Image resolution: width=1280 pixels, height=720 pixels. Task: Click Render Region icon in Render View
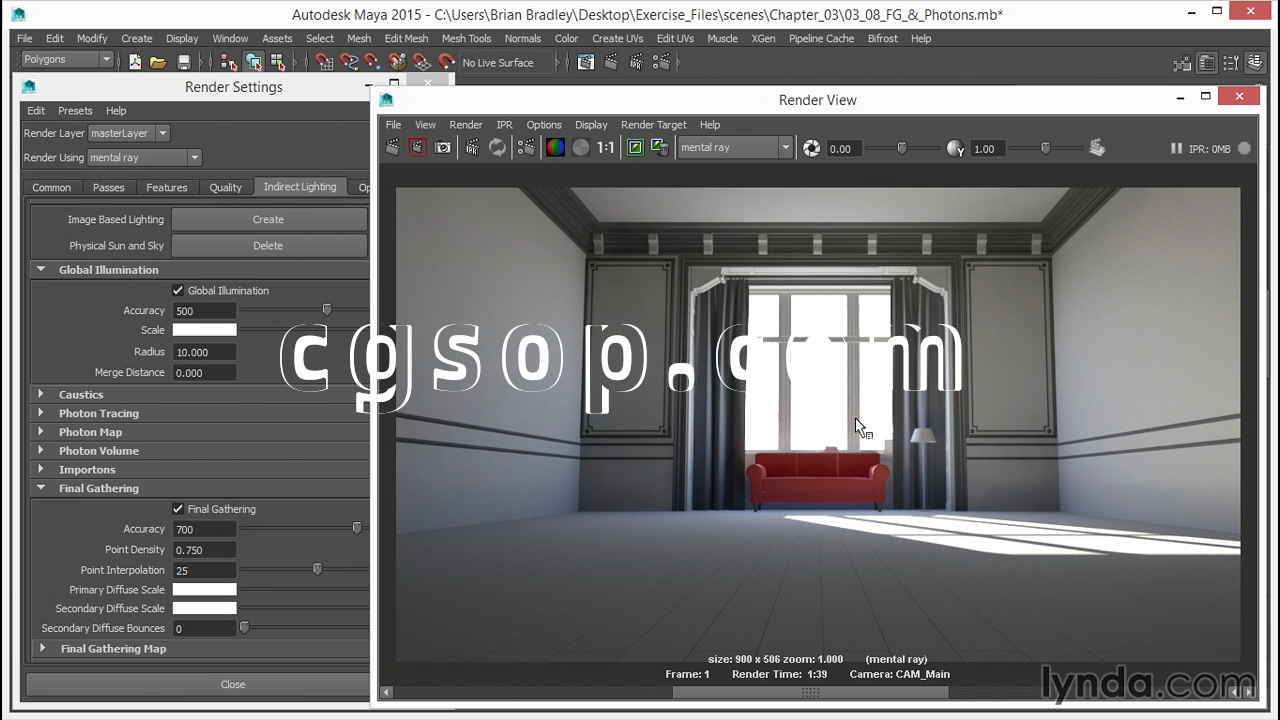[417, 148]
